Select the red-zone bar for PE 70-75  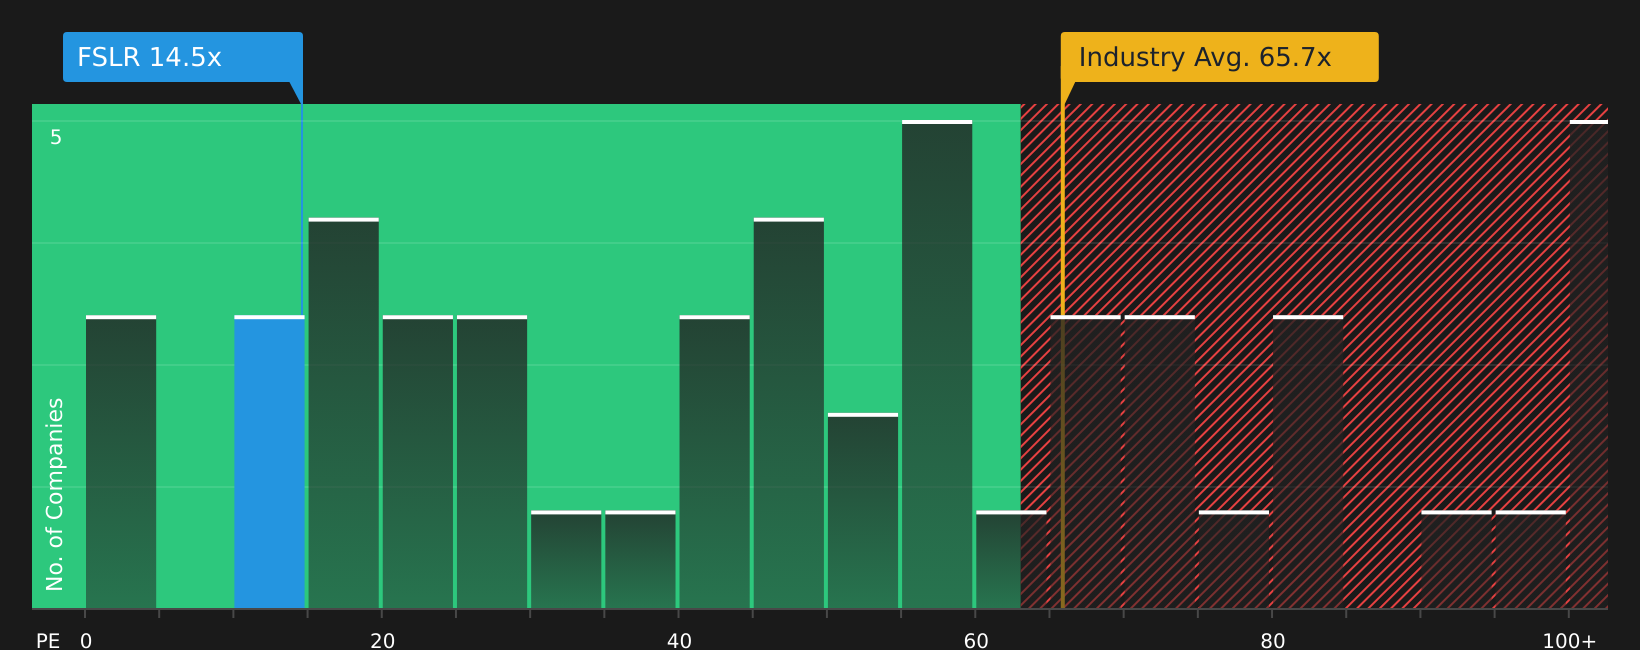[1160, 462]
